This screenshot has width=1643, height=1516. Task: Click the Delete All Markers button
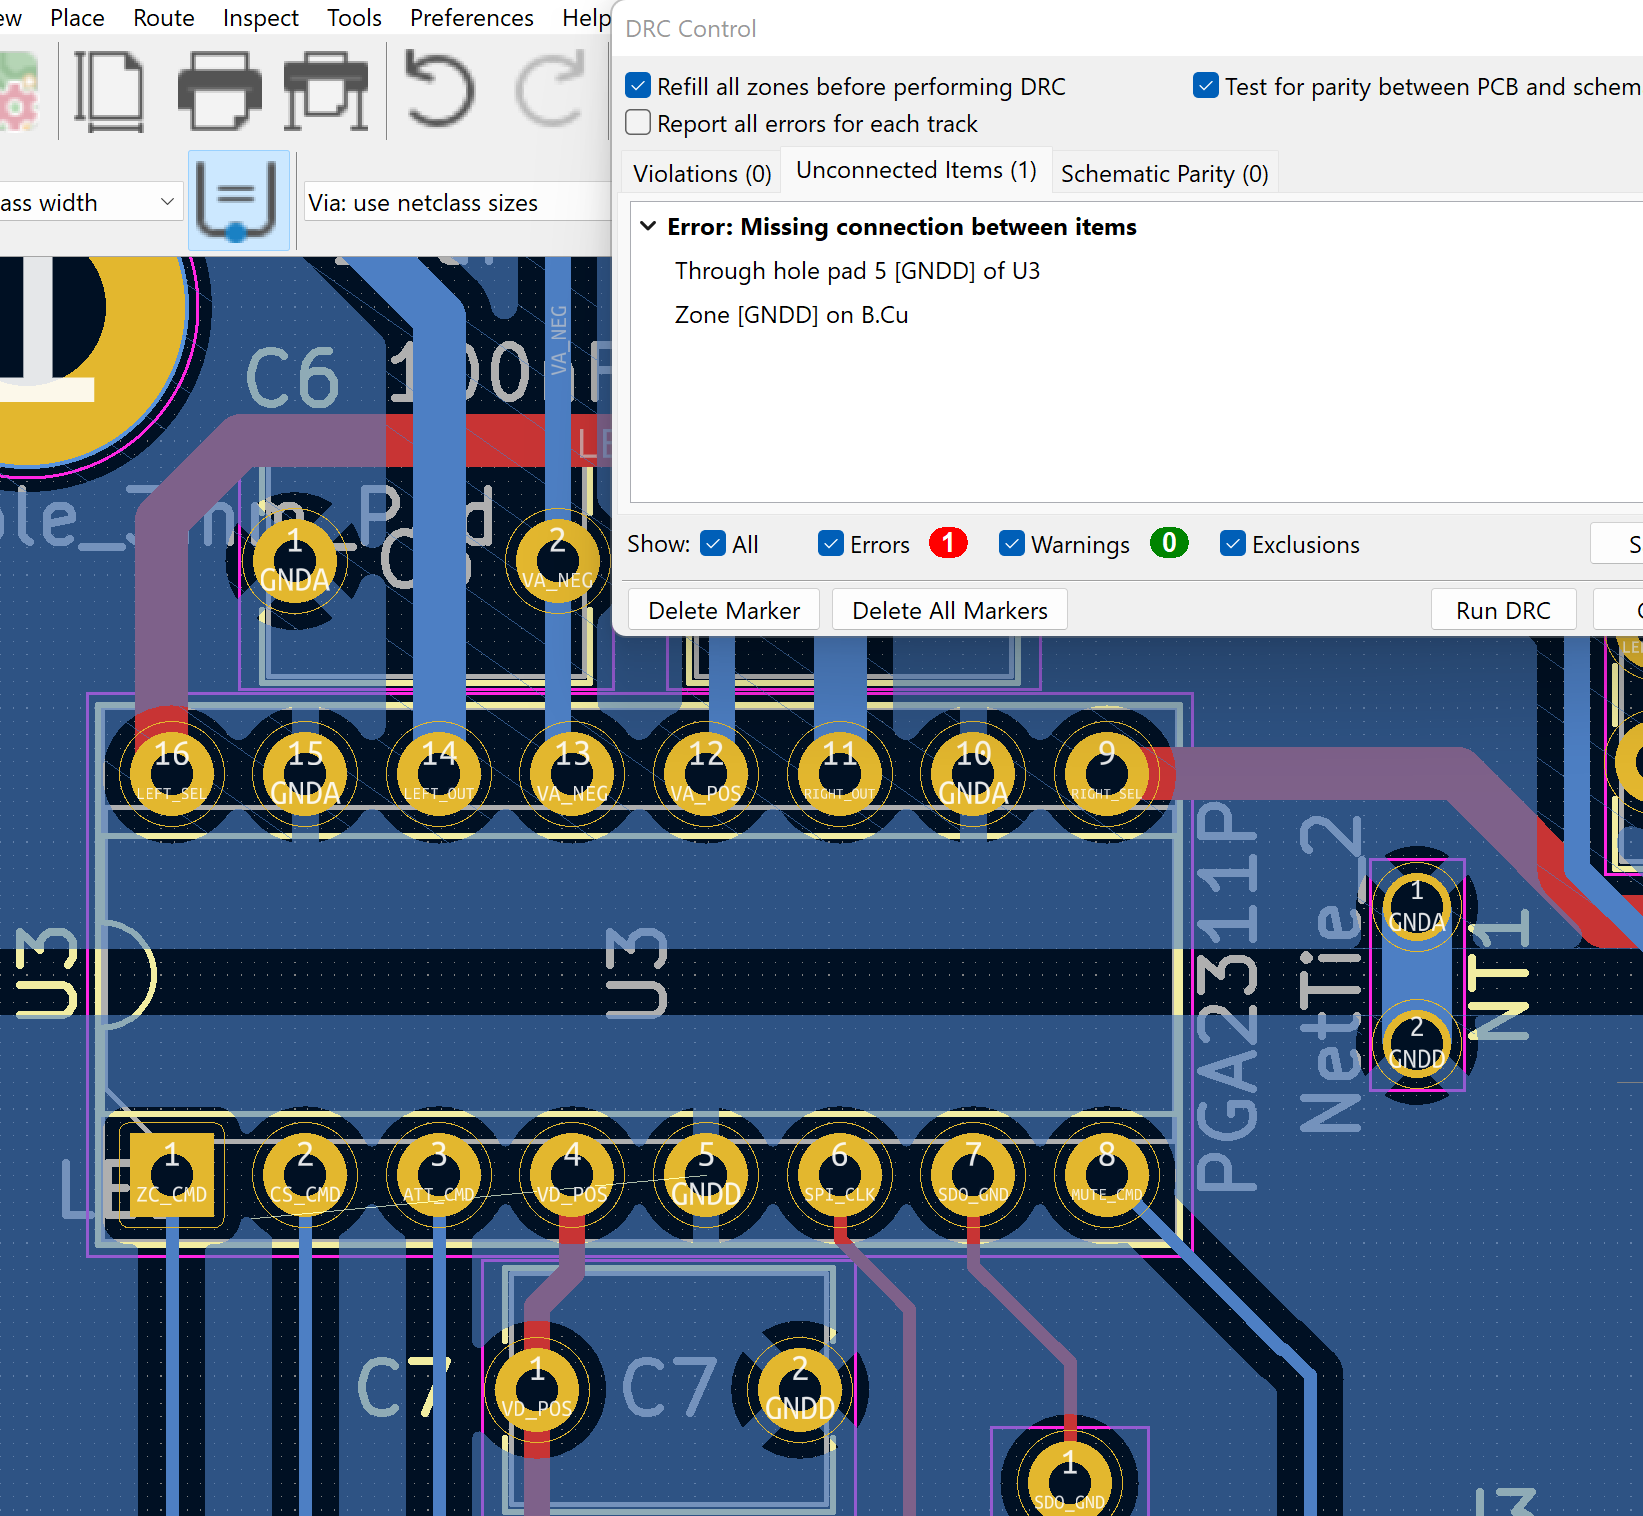point(950,610)
